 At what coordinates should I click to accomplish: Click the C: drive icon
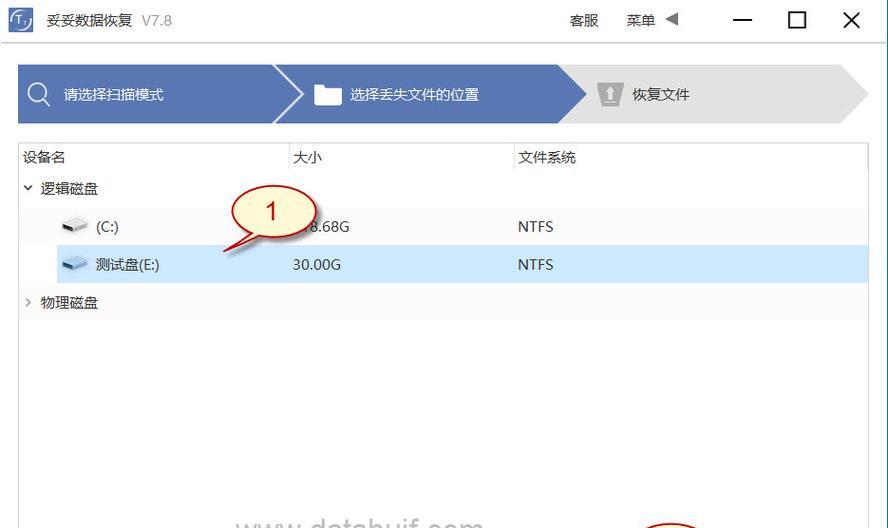(74, 226)
